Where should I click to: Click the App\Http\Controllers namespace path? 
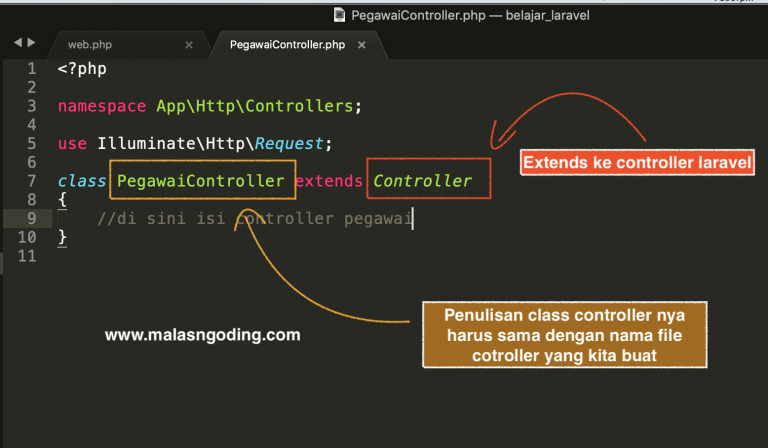[x=255, y=106]
